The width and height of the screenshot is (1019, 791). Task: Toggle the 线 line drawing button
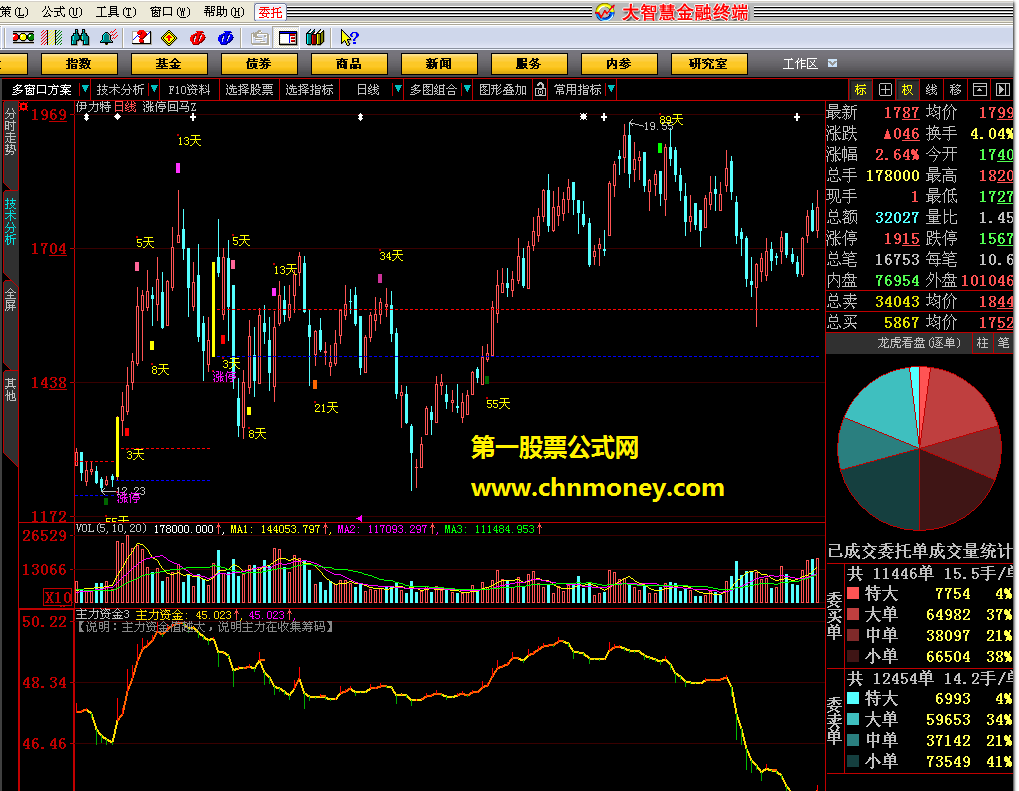931,90
